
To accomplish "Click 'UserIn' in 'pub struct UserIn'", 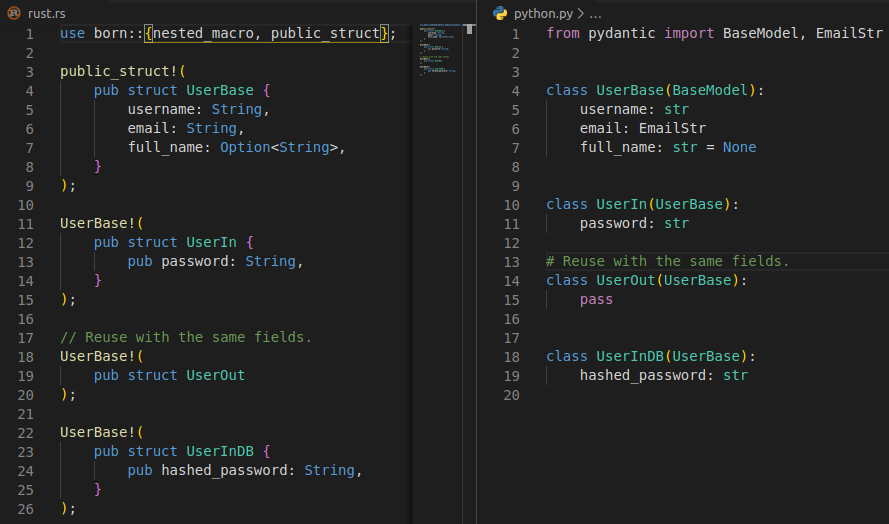I will tap(211, 243).
